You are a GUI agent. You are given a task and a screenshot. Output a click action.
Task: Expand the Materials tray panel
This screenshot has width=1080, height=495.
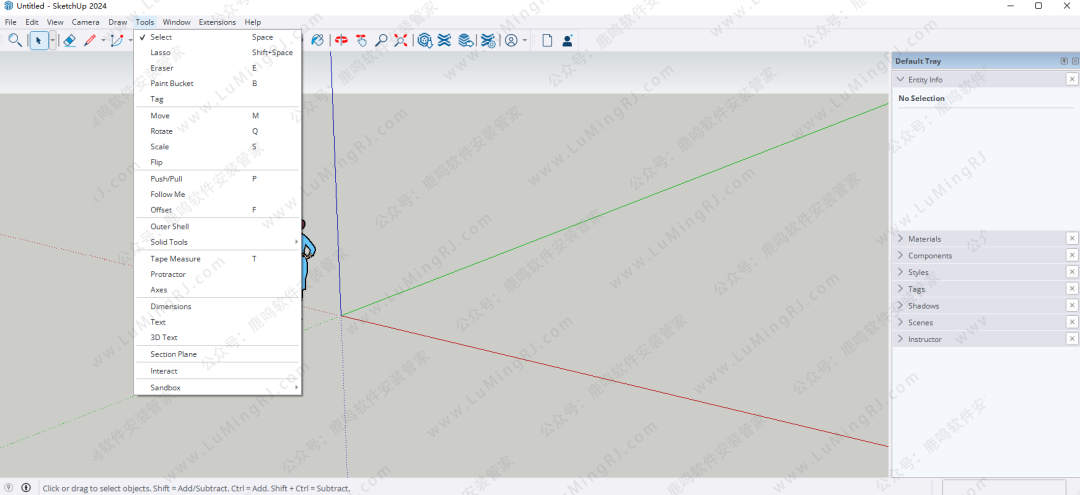[x=923, y=239]
